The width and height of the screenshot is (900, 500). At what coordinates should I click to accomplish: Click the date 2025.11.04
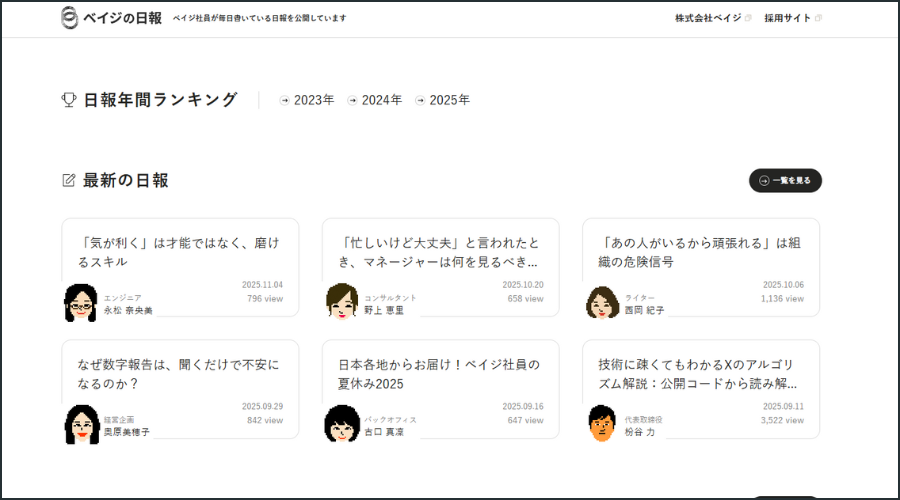click(x=262, y=285)
